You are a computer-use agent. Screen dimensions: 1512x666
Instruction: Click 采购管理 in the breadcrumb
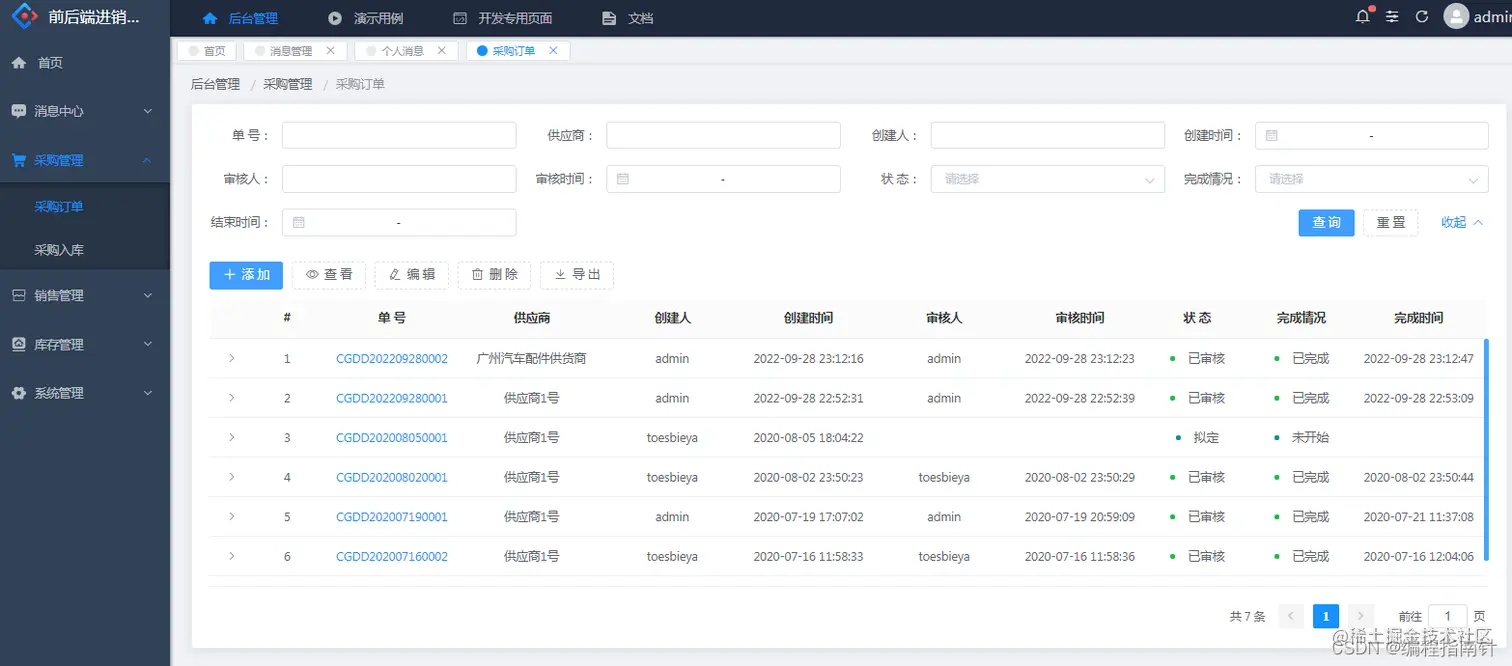click(x=287, y=84)
